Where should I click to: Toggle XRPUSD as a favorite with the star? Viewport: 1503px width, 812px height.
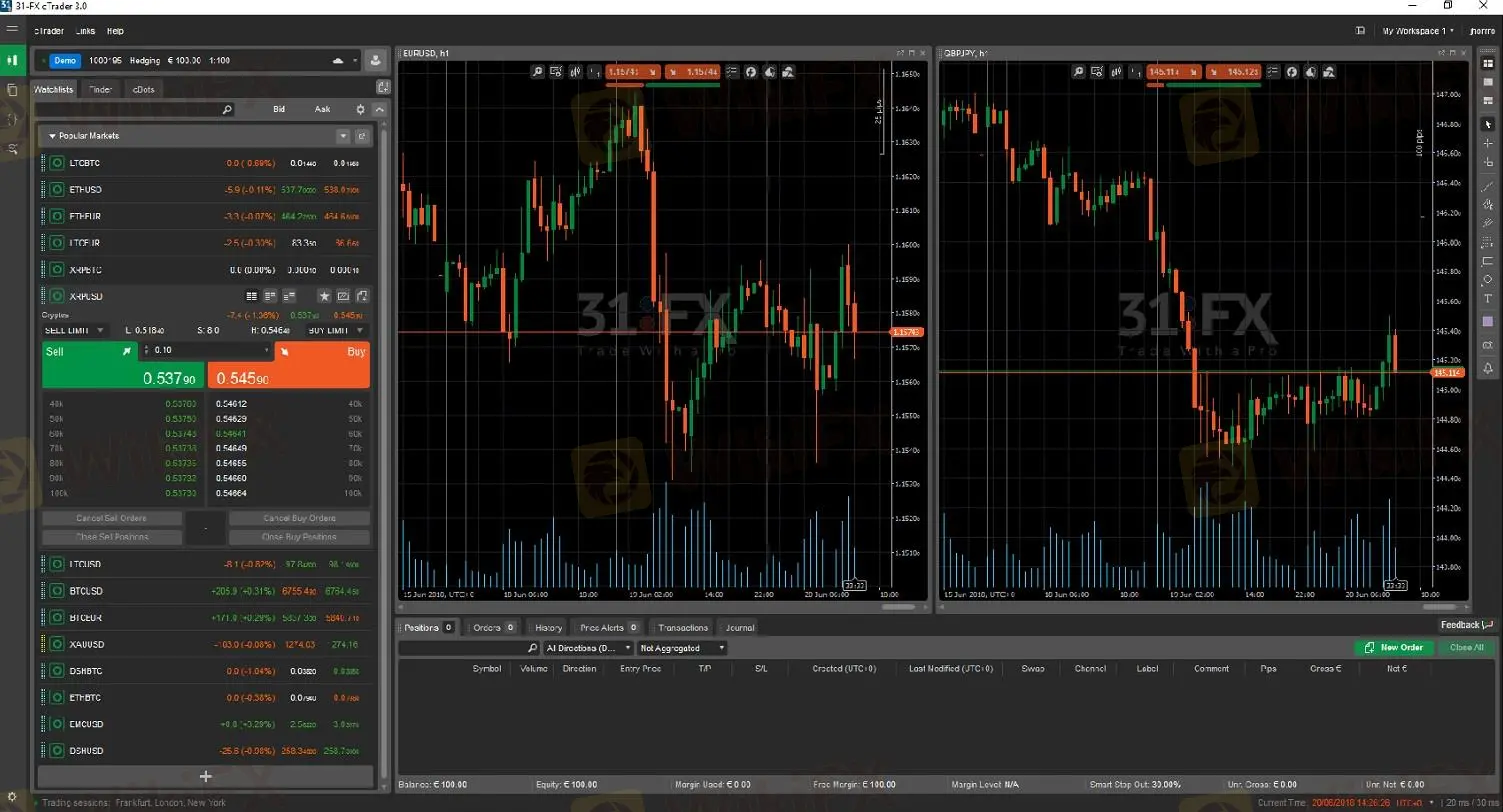click(x=324, y=296)
